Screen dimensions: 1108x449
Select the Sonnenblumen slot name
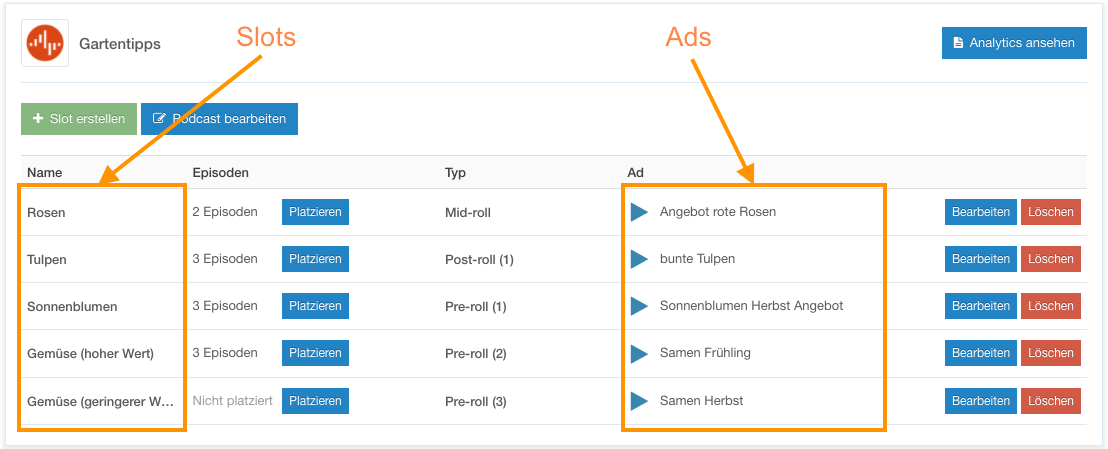click(x=72, y=307)
